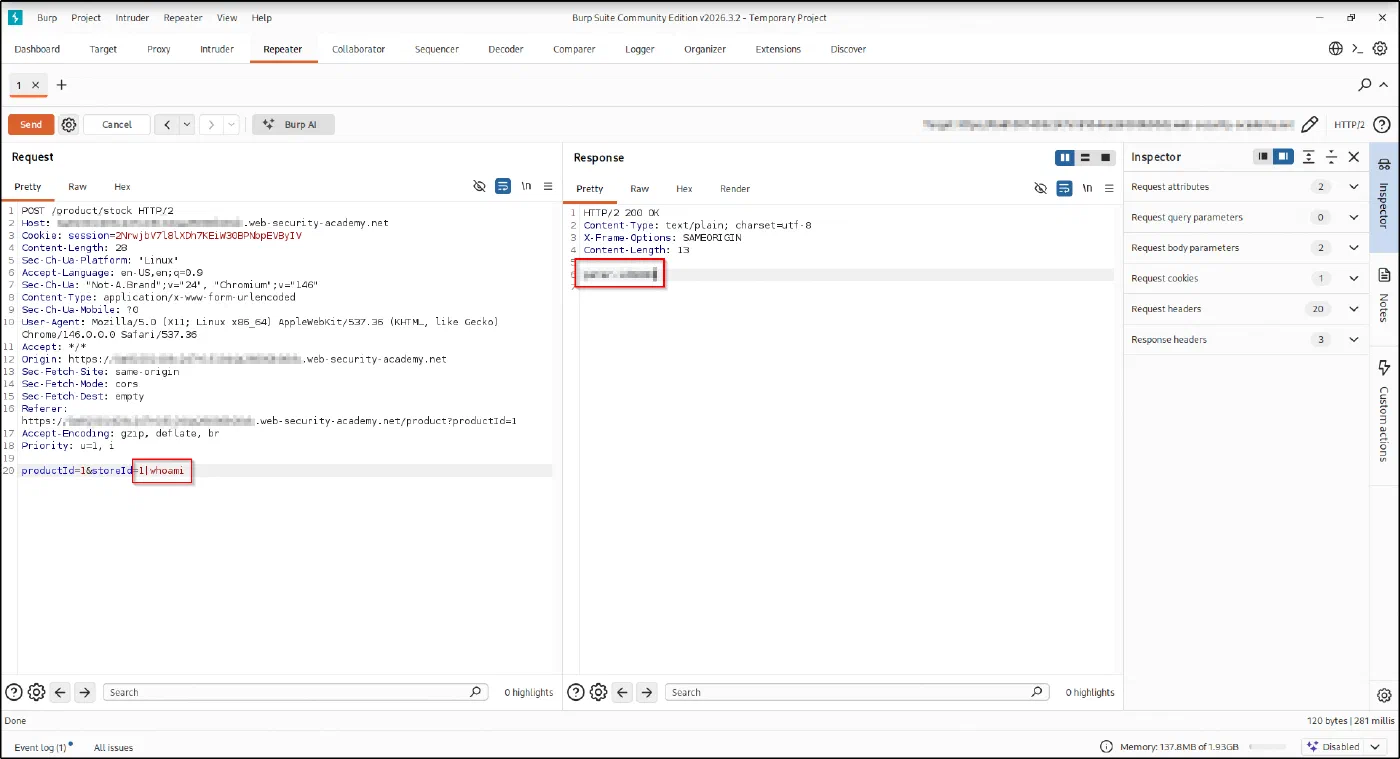Close Repeater tab 1

click(36, 85)
